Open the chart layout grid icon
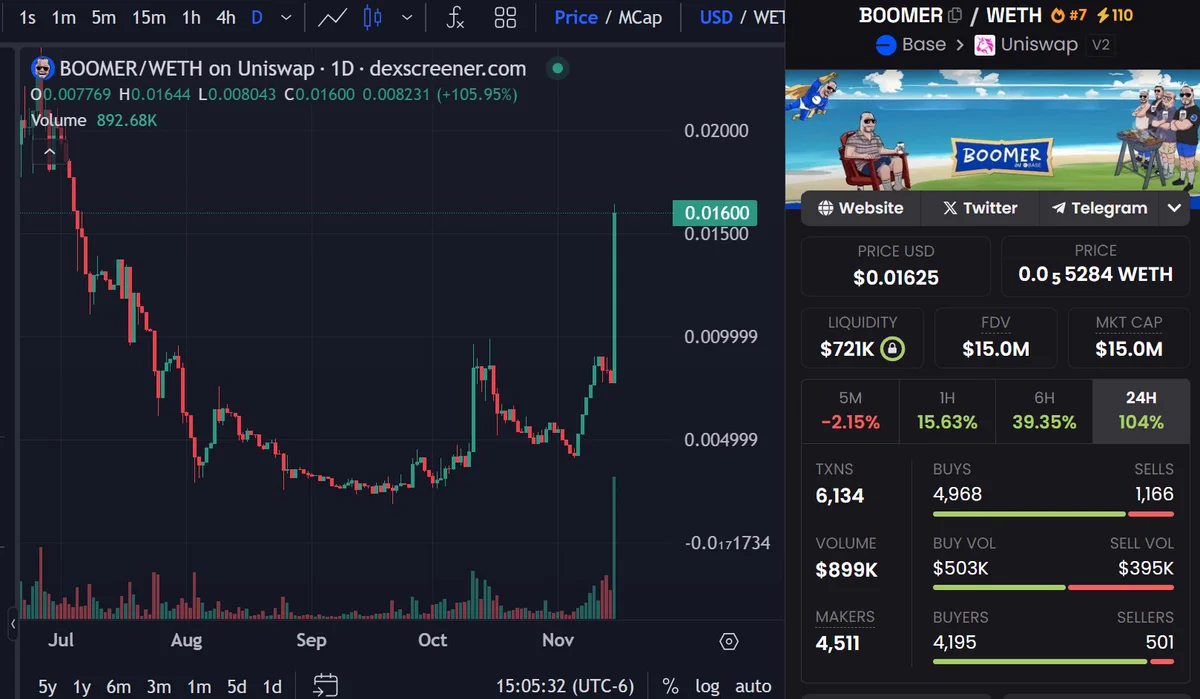Screen dimensions: 1200x699 [506, 17]
